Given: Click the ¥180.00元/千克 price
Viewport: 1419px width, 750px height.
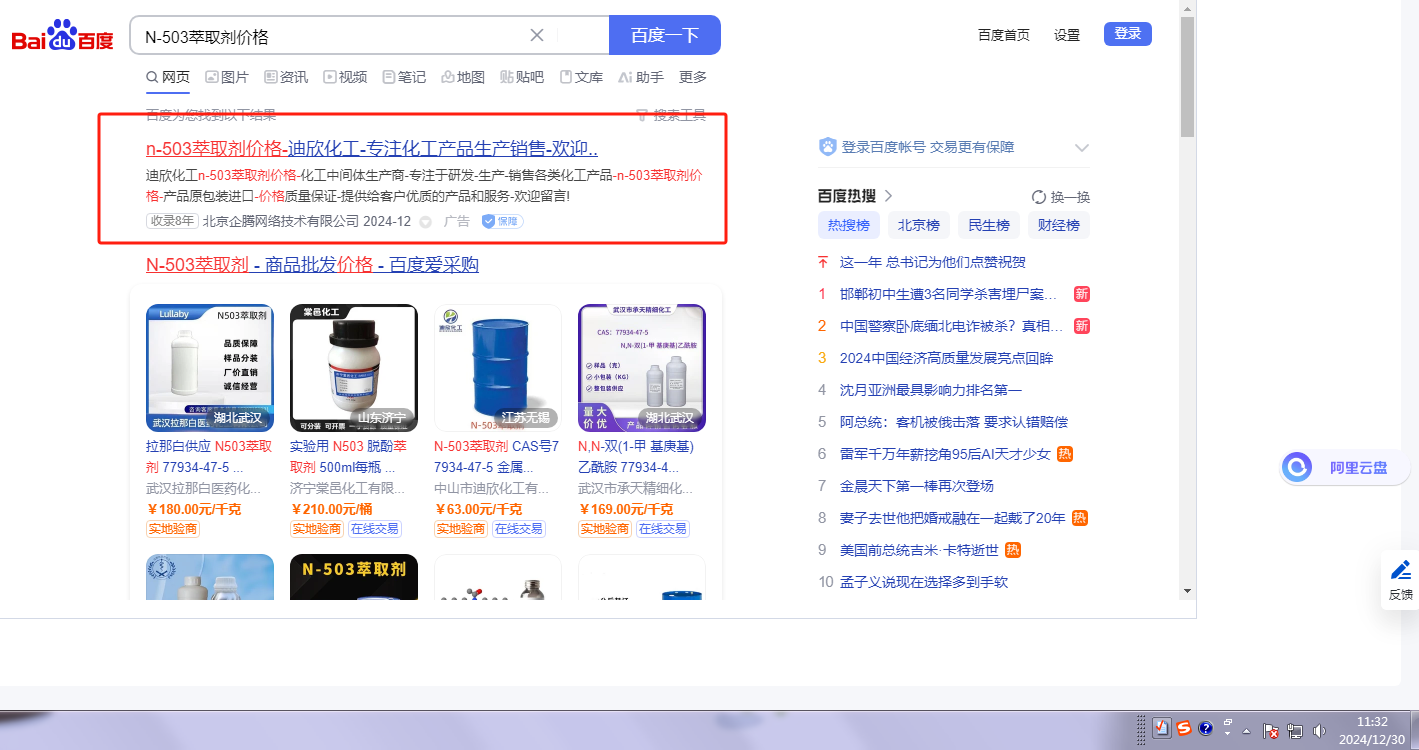Looking at the screenshot, I should coord(194,509).
